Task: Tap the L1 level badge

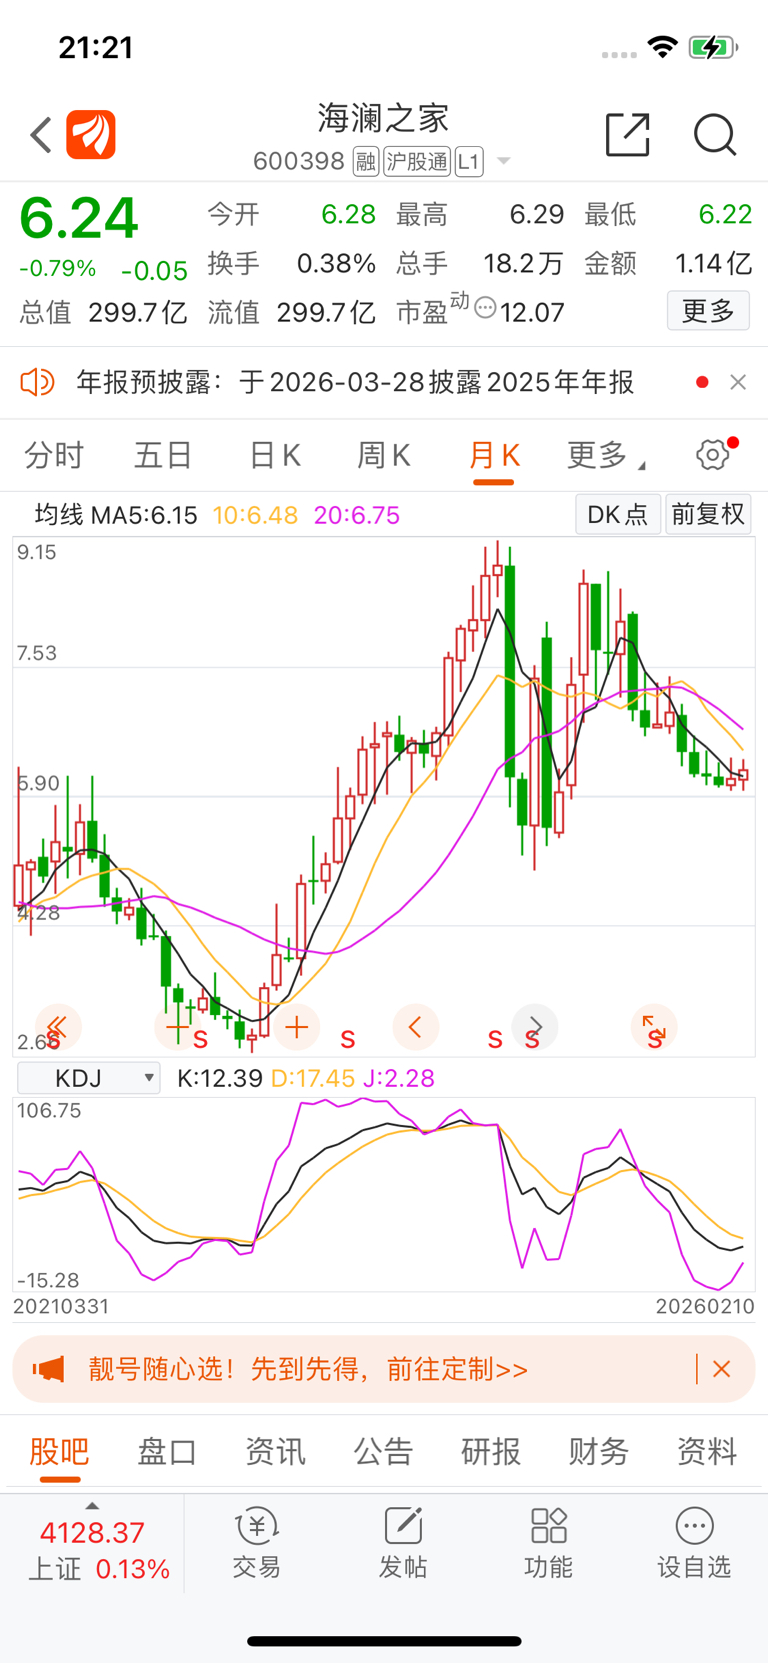Action: point(469,161)
